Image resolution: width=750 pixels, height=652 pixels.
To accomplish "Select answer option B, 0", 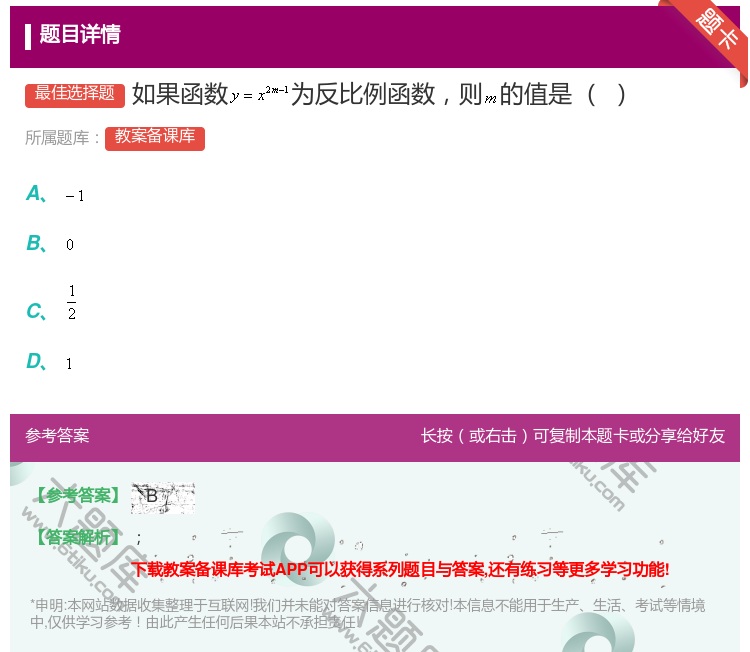I will tap(50, 243).
